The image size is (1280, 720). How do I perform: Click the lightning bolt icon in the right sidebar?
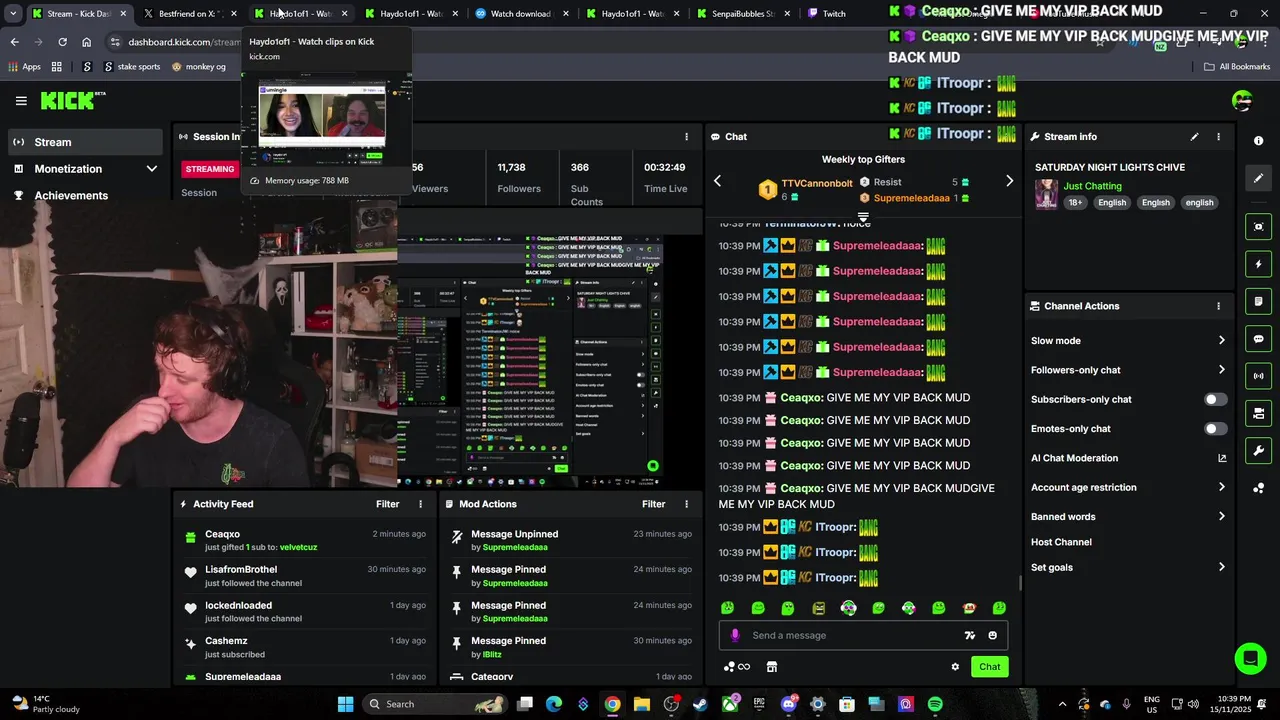click(1259, 264)
